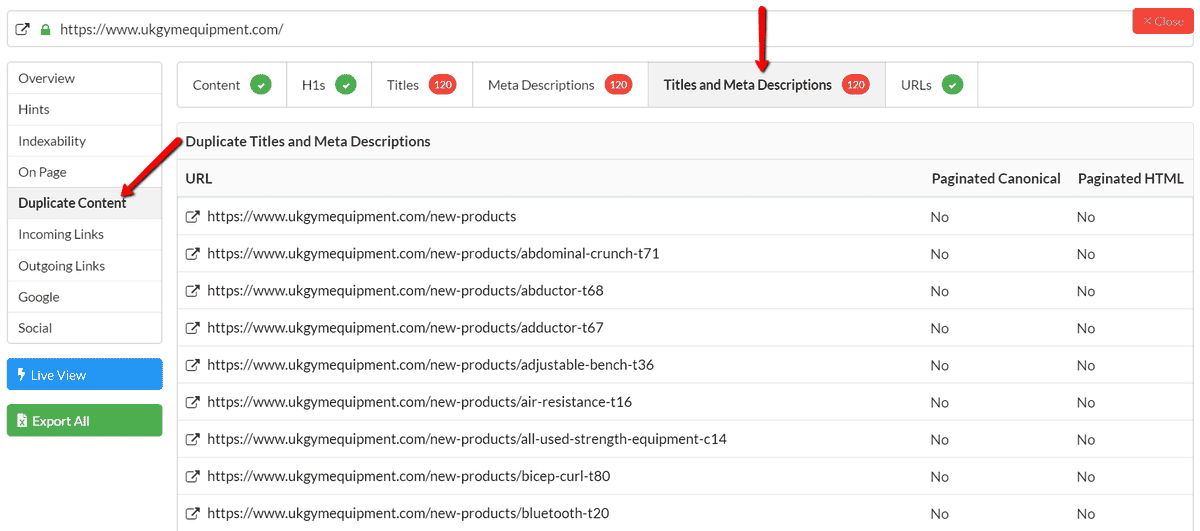
Task: Open external link icon for adductor-t67 row
Action: tap(193, 328)
